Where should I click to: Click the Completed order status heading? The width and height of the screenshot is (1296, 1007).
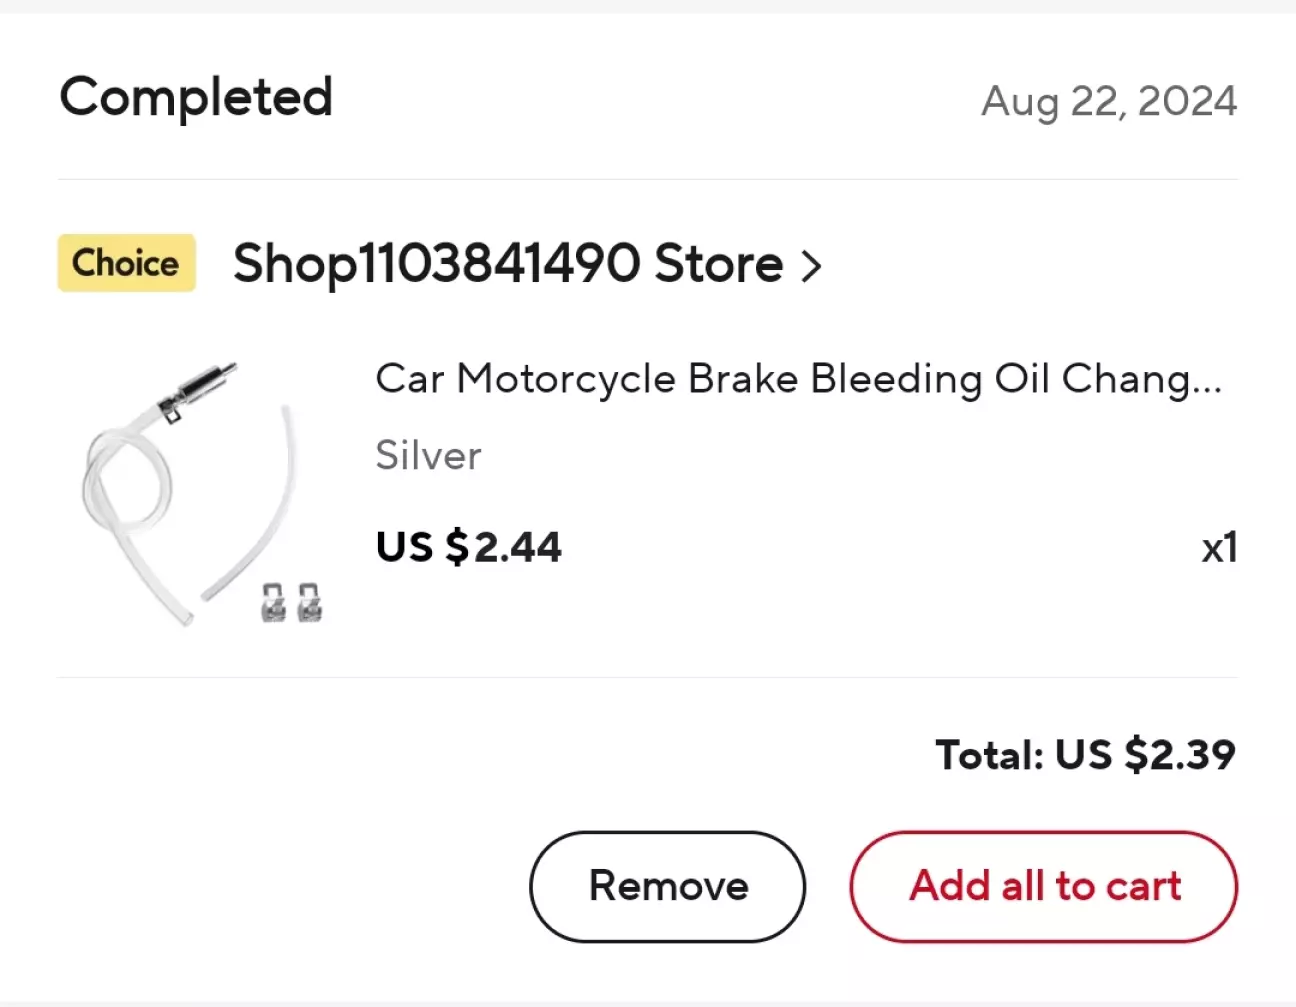(x=196, y=98)
